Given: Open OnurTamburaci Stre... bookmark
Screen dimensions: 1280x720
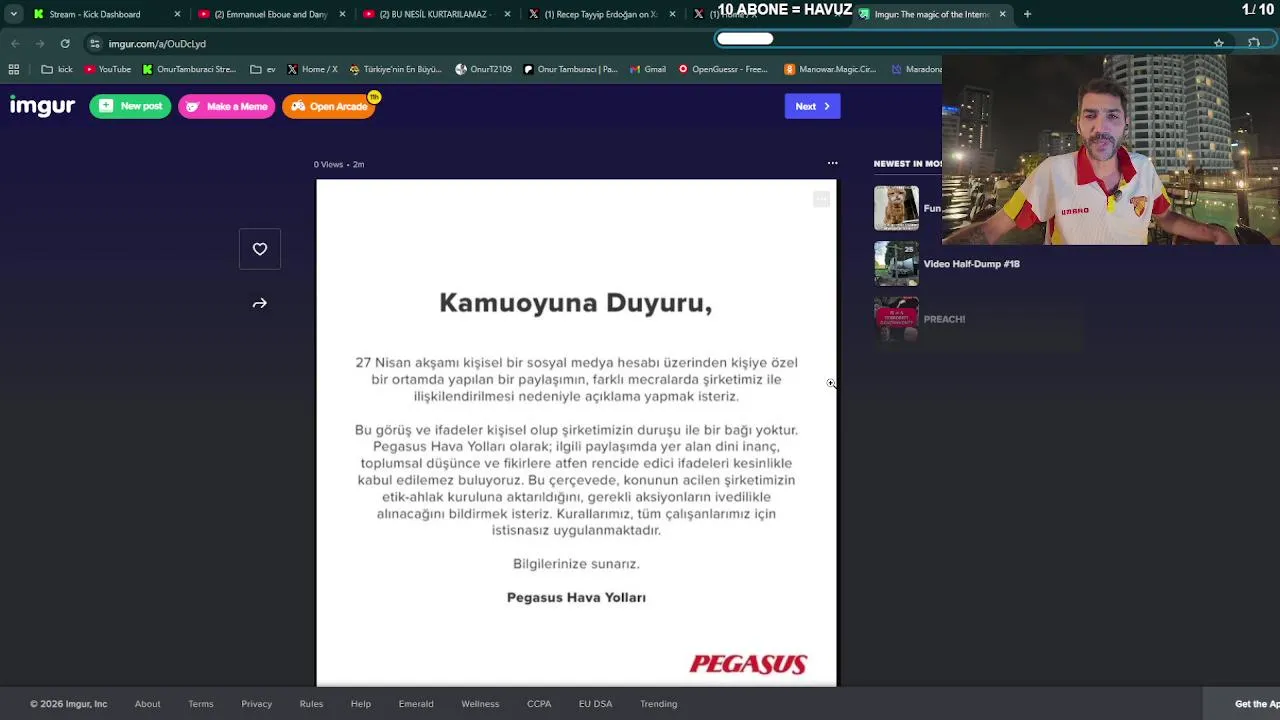Looking at the screenshot, I should [x=189, y=69].
